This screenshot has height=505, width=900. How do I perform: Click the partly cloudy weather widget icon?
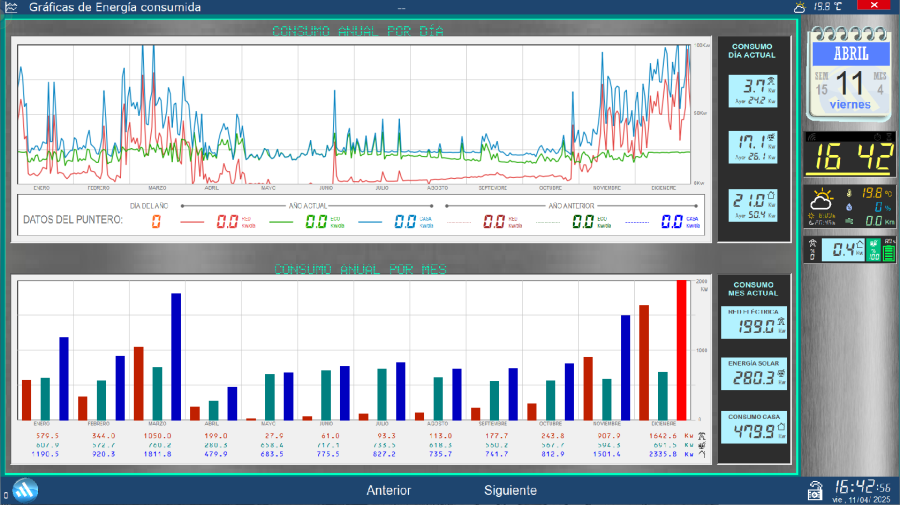826,200
